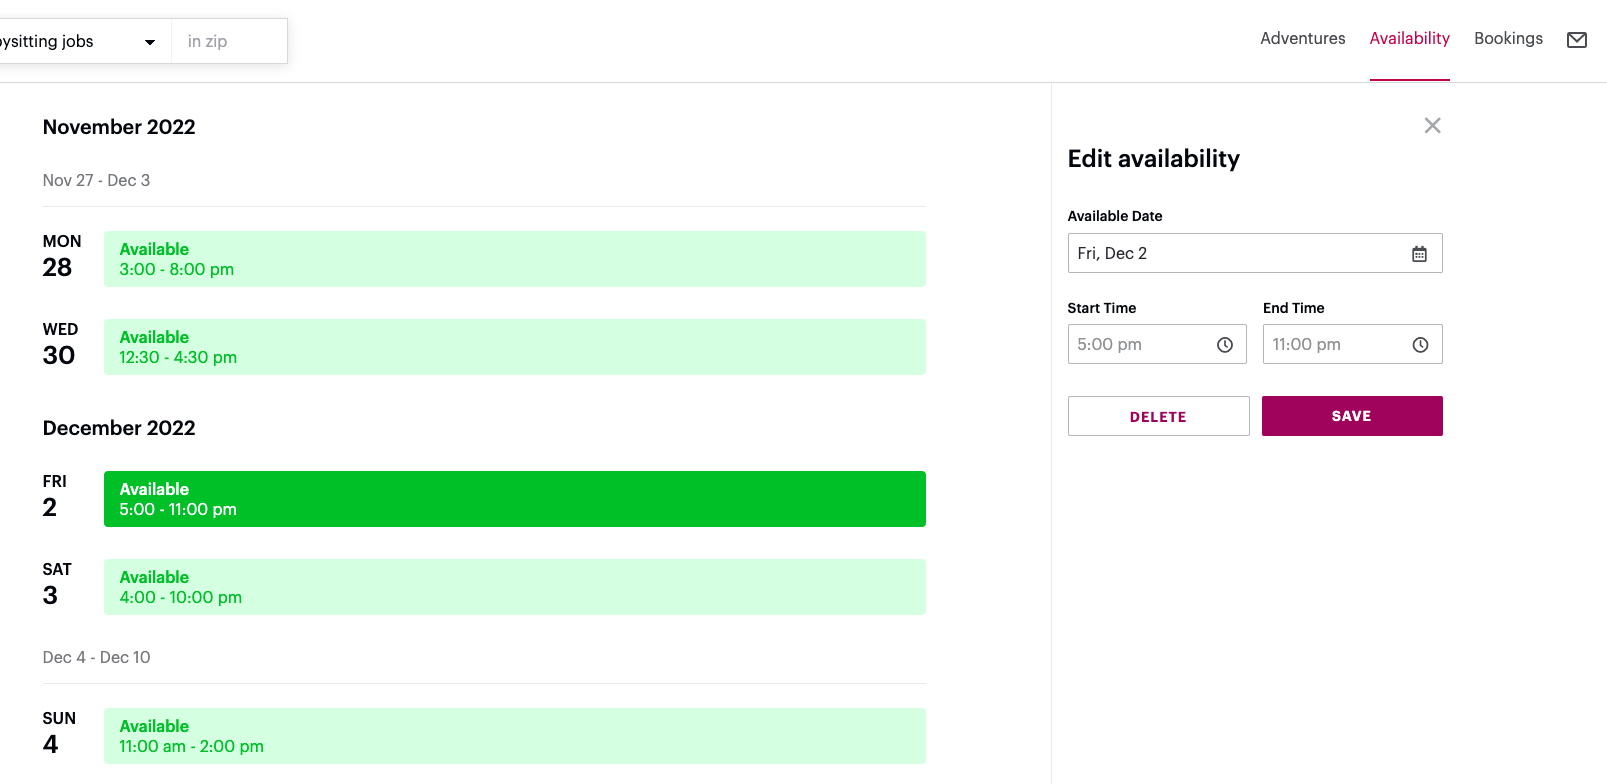Click the 'December 2022' heading

click(119, 428)
